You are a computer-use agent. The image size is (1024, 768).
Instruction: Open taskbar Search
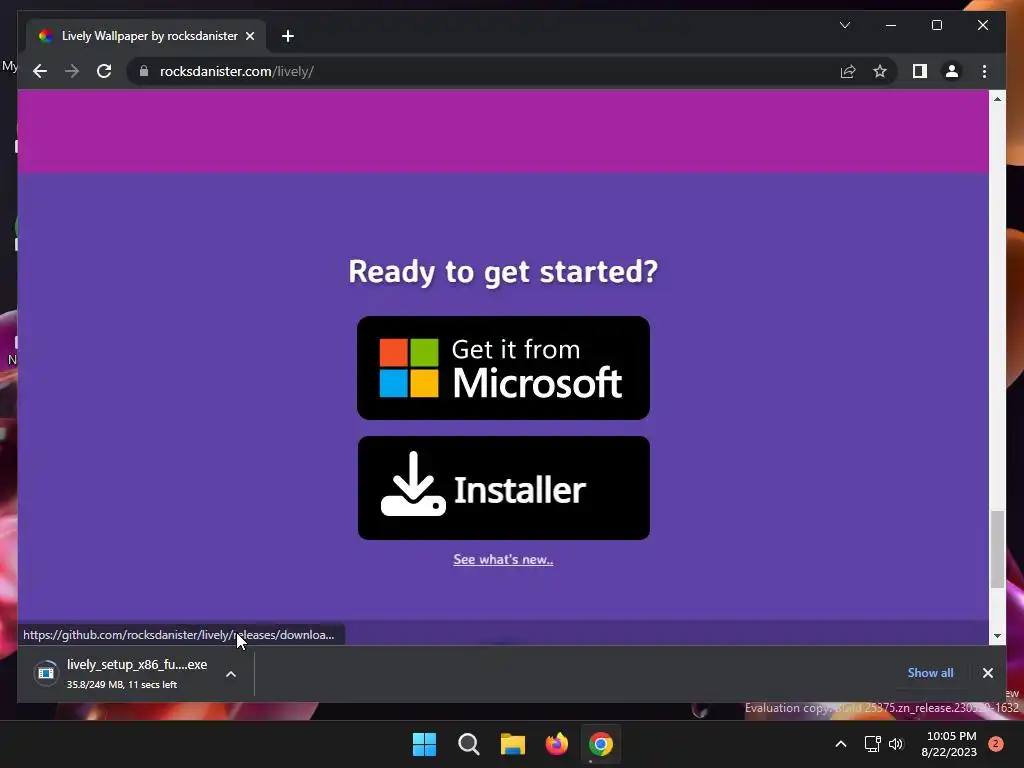click(x=468, y=744)
